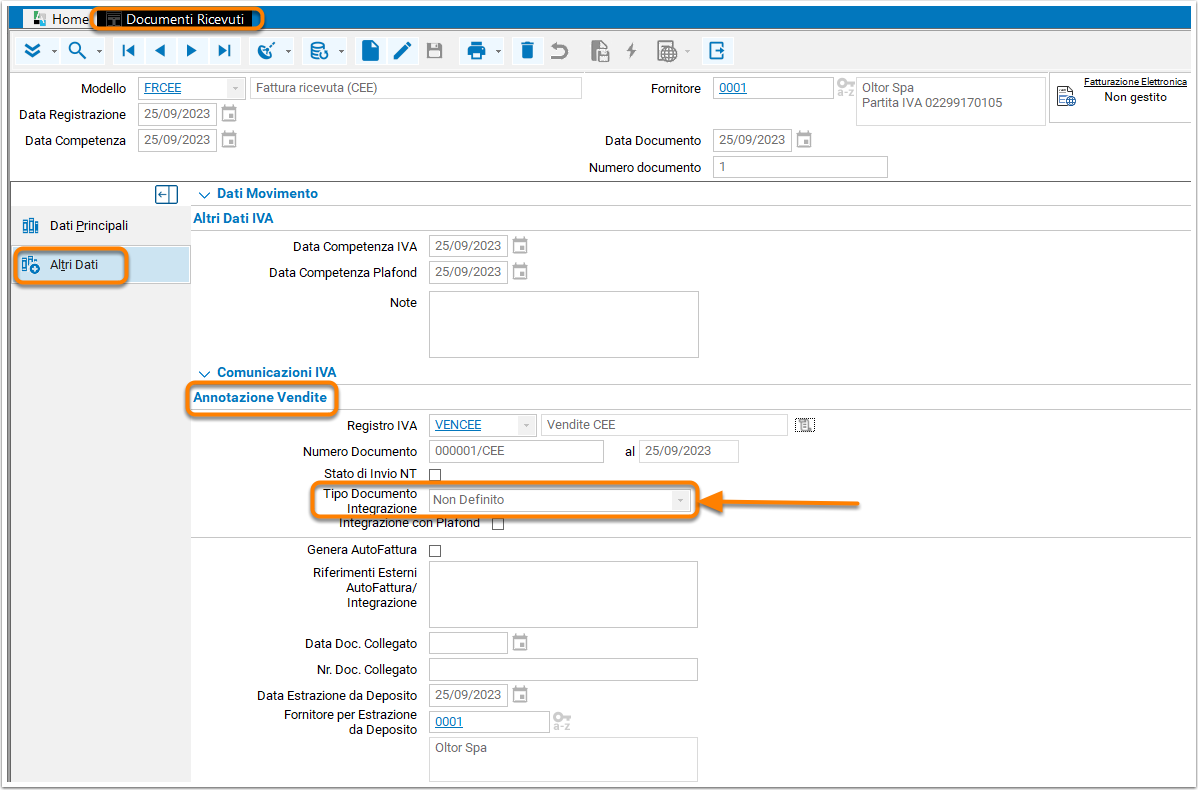Open the FRCEE modello link

tap(163, 88)
